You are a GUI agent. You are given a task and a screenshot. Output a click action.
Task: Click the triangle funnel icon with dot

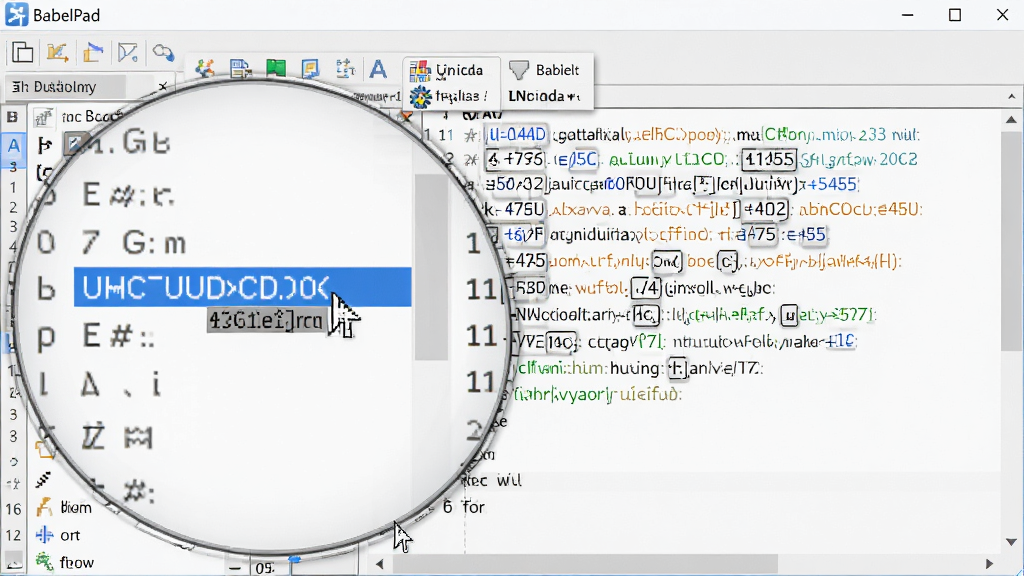click(128, 52)
